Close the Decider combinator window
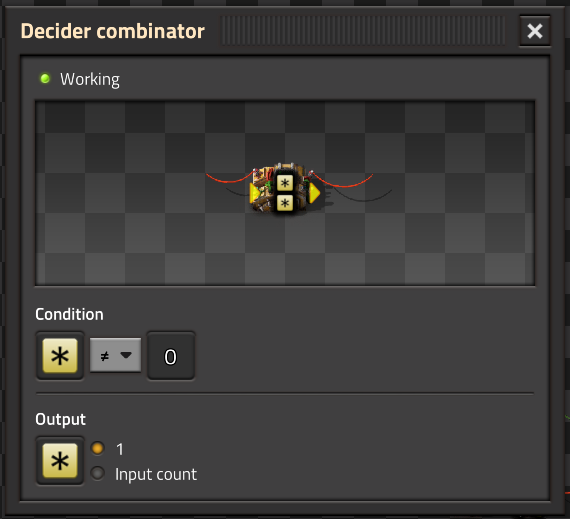 pyautogui.click(x=535, y=31)
